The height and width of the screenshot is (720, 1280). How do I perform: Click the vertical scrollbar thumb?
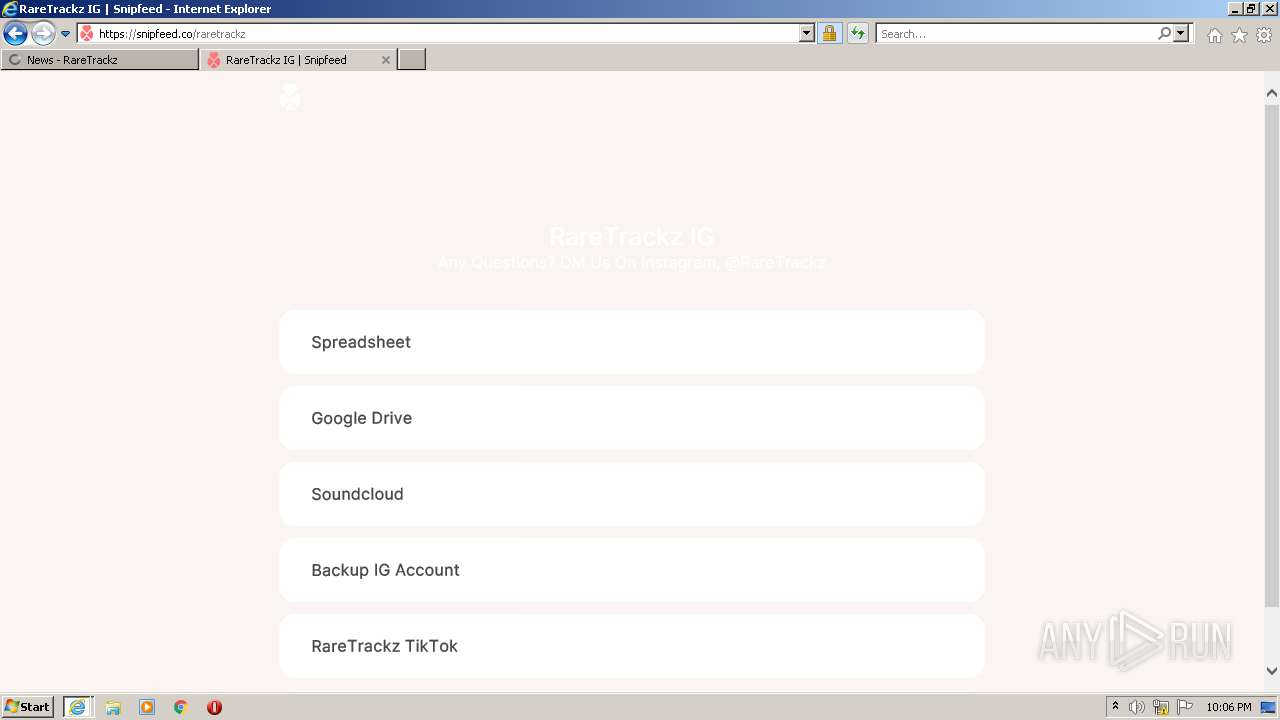[1272, 355]
